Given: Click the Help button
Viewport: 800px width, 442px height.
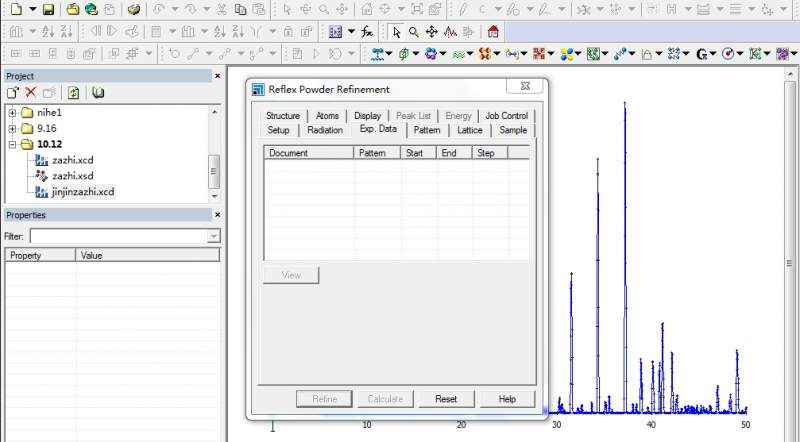Looking at the screenshot, I should [507, 399].
